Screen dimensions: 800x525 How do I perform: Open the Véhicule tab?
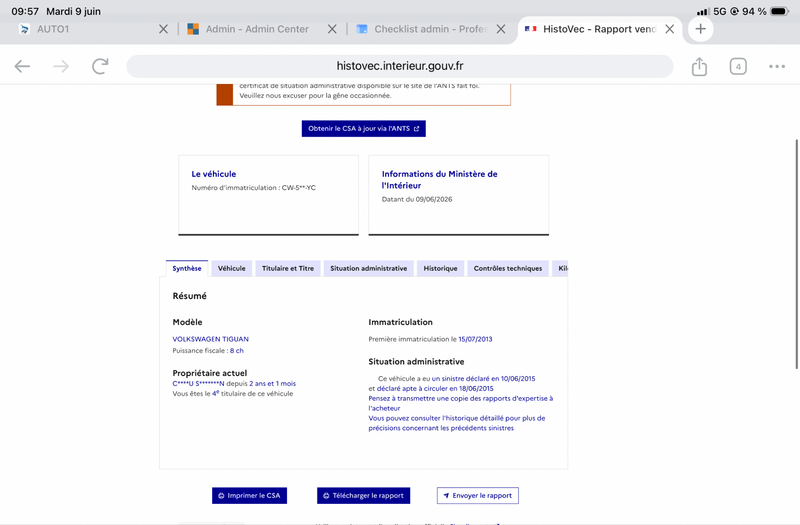[232, 268]
